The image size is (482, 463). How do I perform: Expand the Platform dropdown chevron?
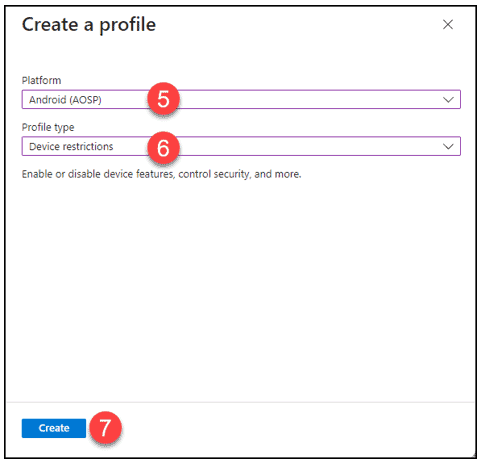[448, 100]
